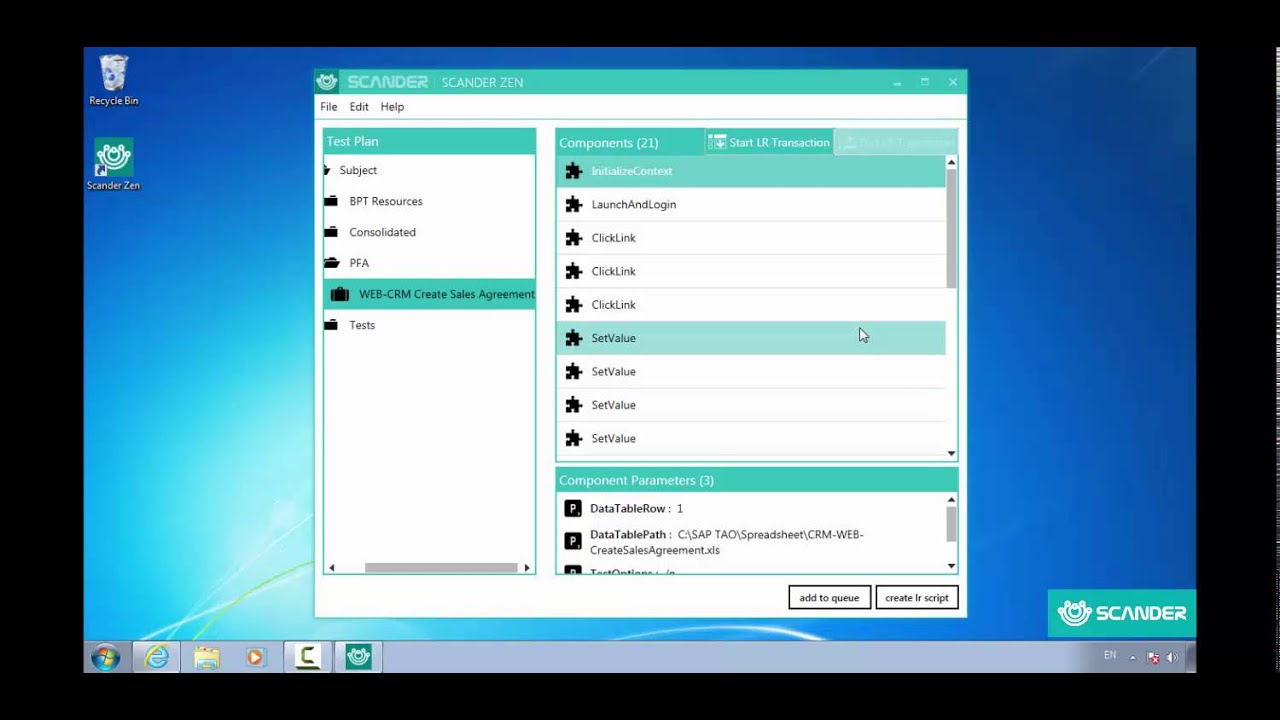The height and width of the screenshot is (720, 1280).
Task: Click the Component Parameters (3) header
Action: (x=757, y=480)
